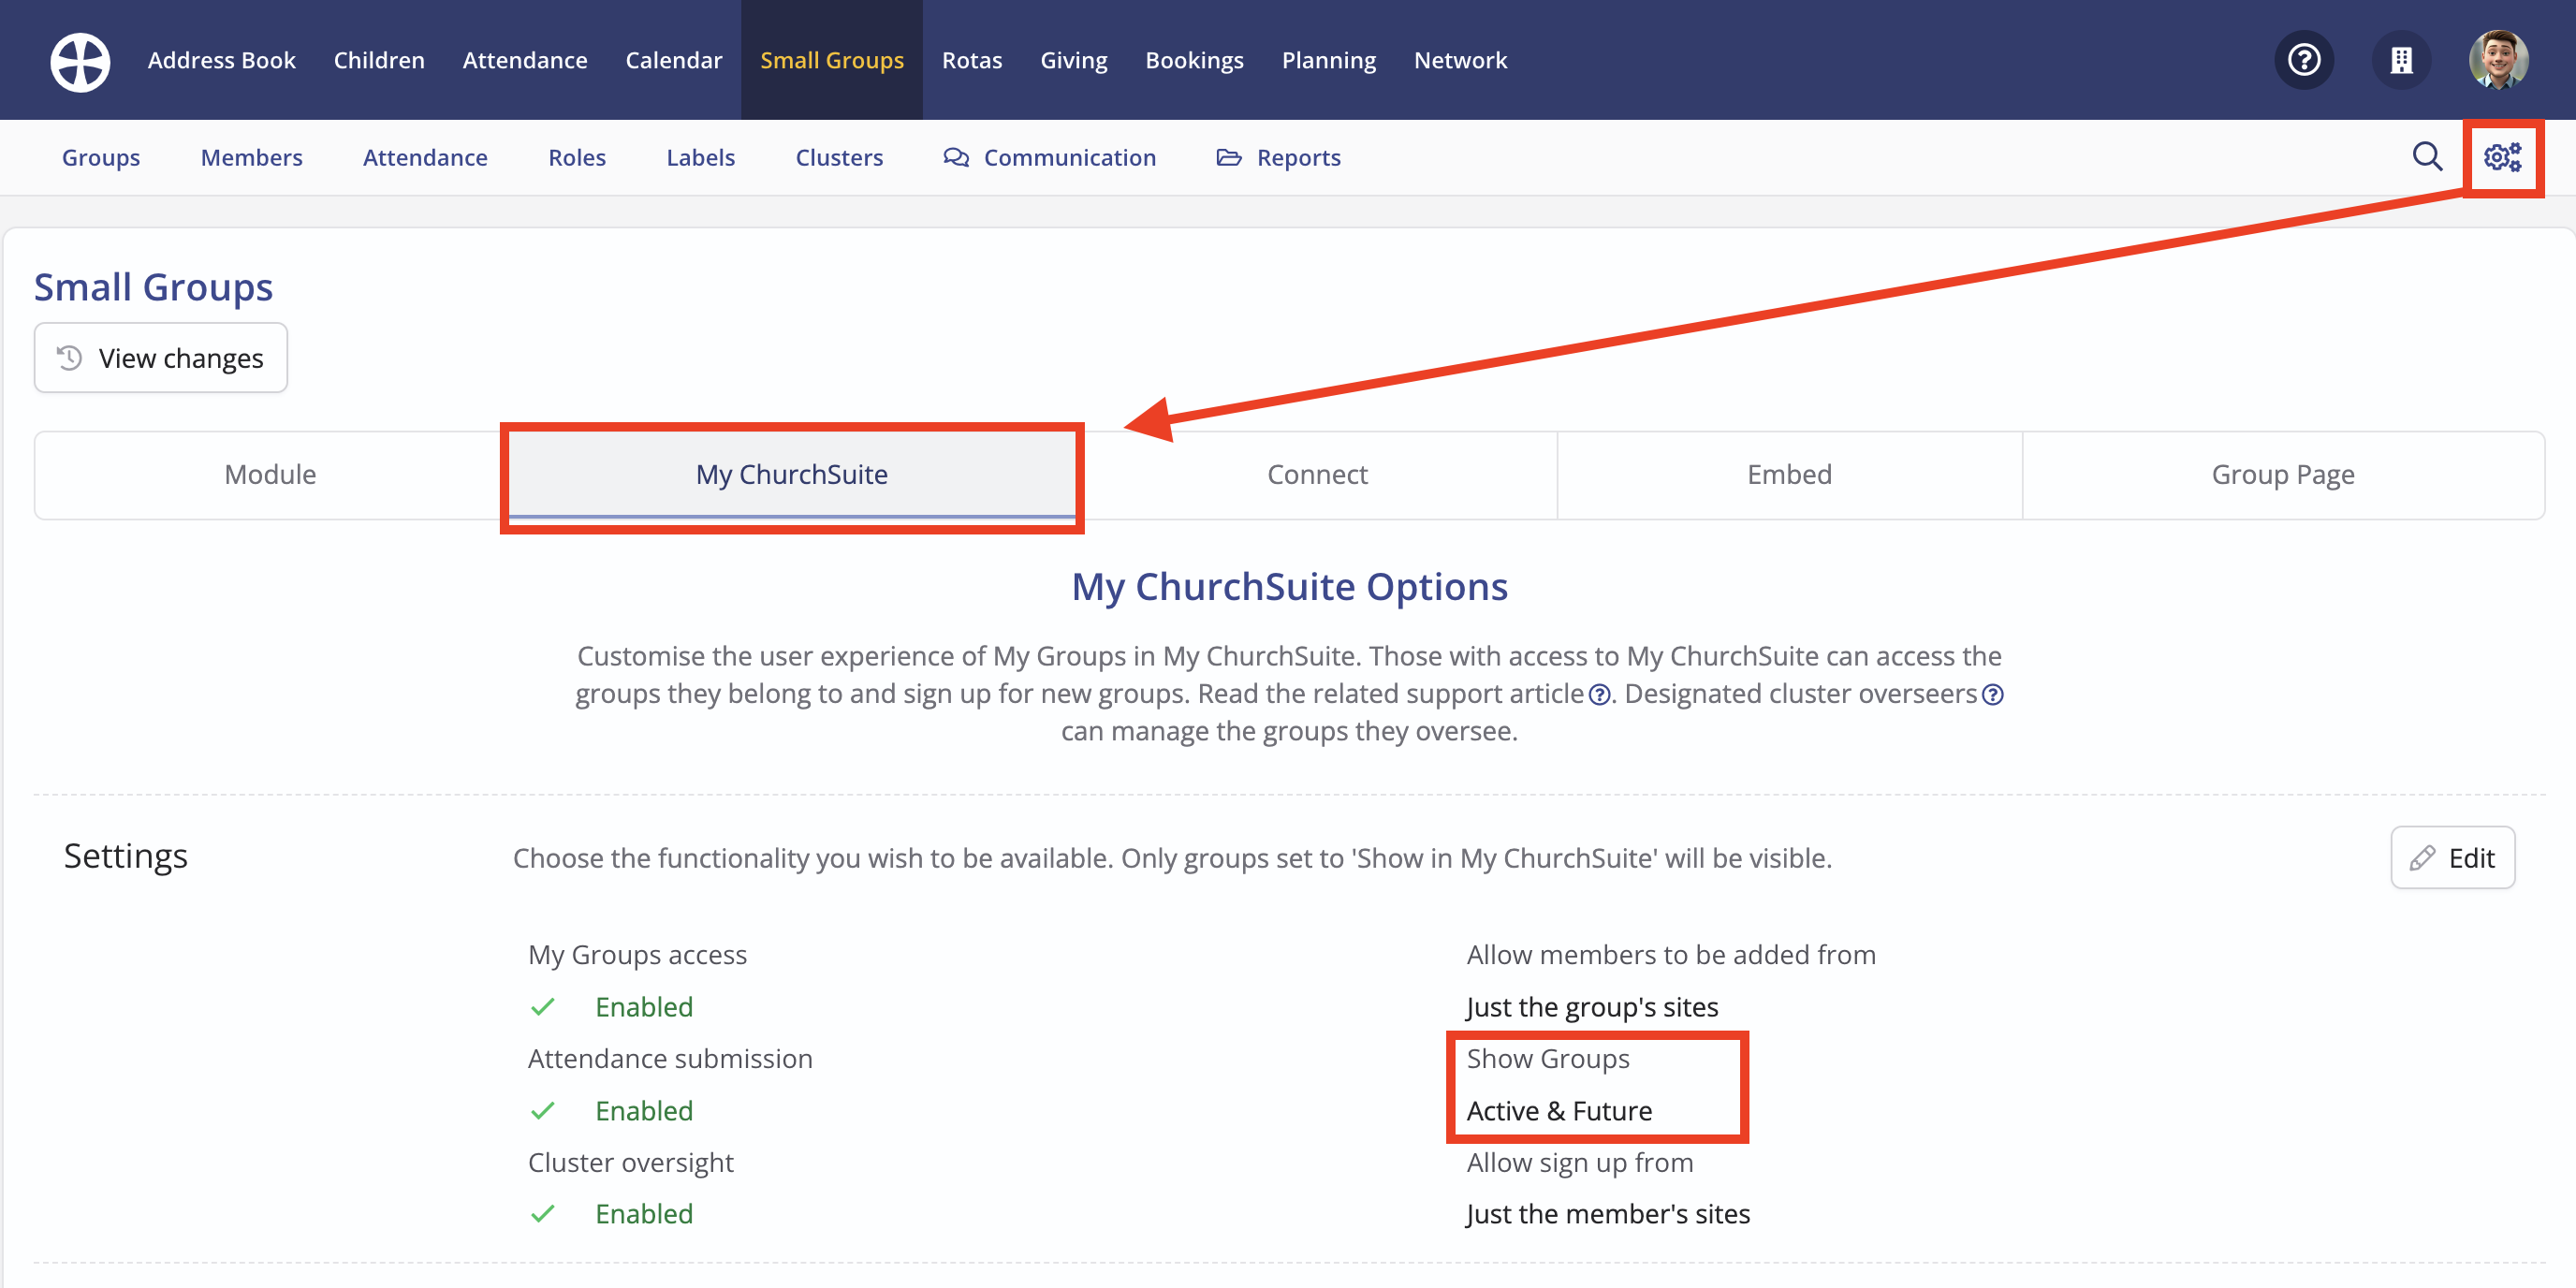Open Address Book module
Image resolution: width=2576 pixels, height=1288 pixels.
click(x=222, y=60)
